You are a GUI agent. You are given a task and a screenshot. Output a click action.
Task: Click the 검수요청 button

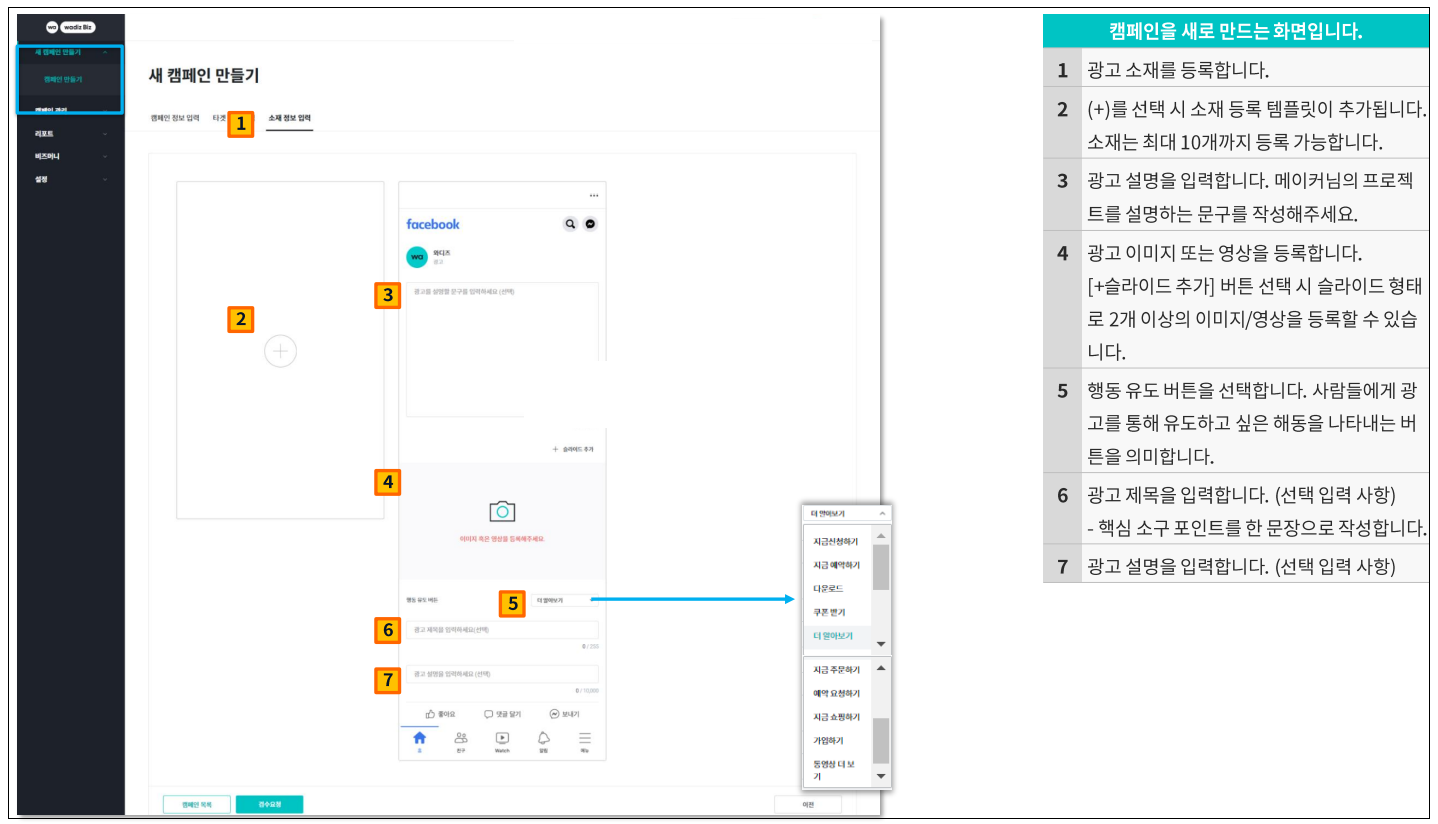pyautogui.click(x=268, y=803)
